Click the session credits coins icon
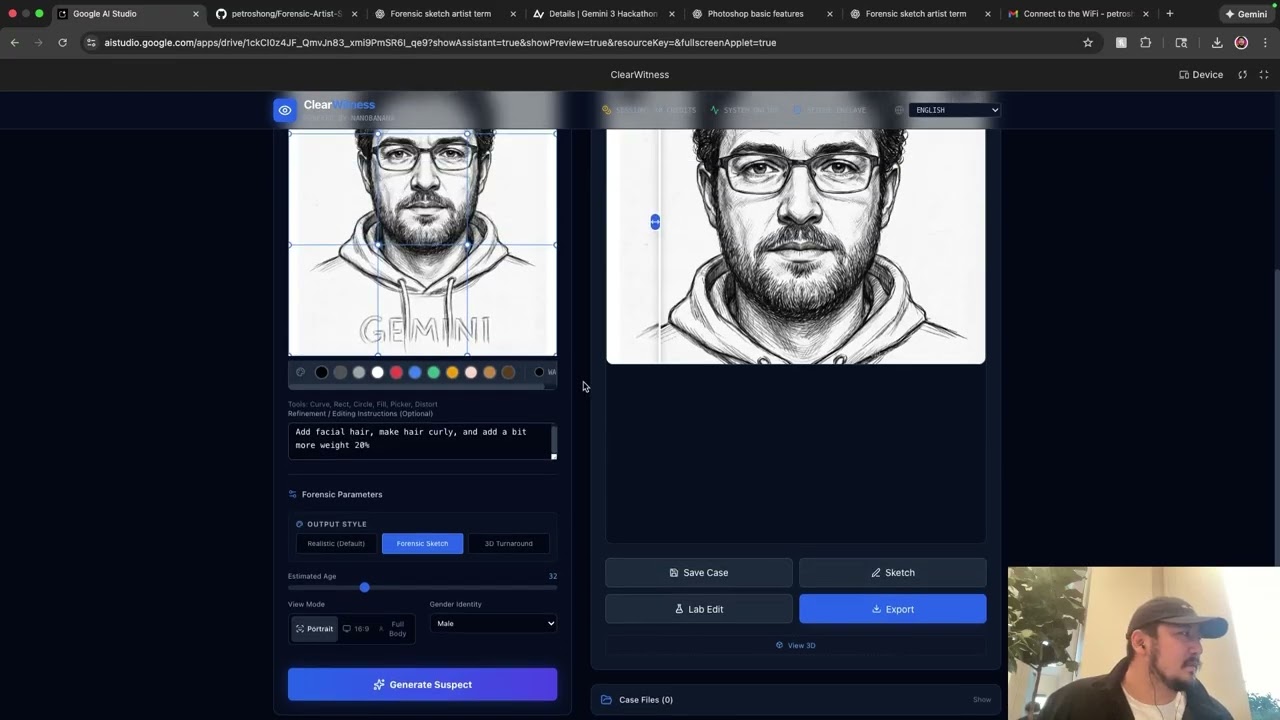1280x720 pixels. click(x=606, y=110)
